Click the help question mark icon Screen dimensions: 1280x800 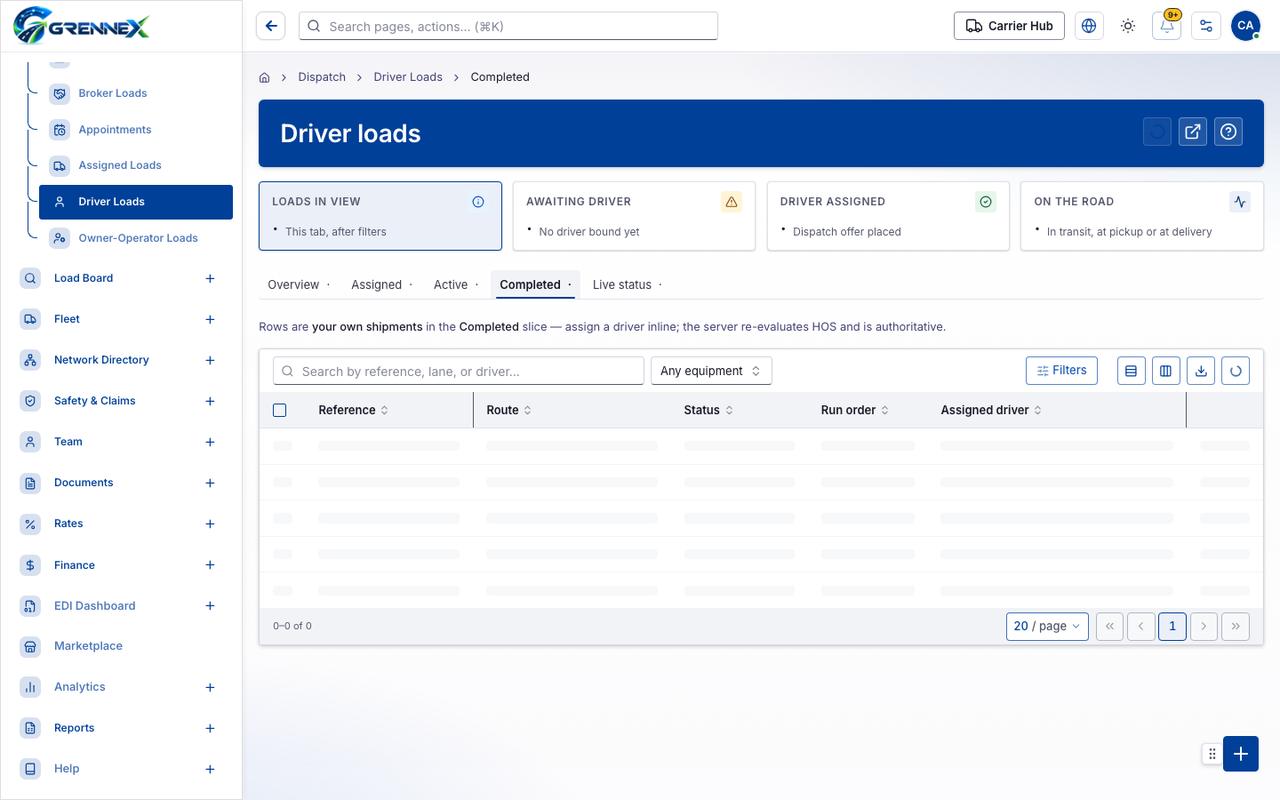point(1229,131)
